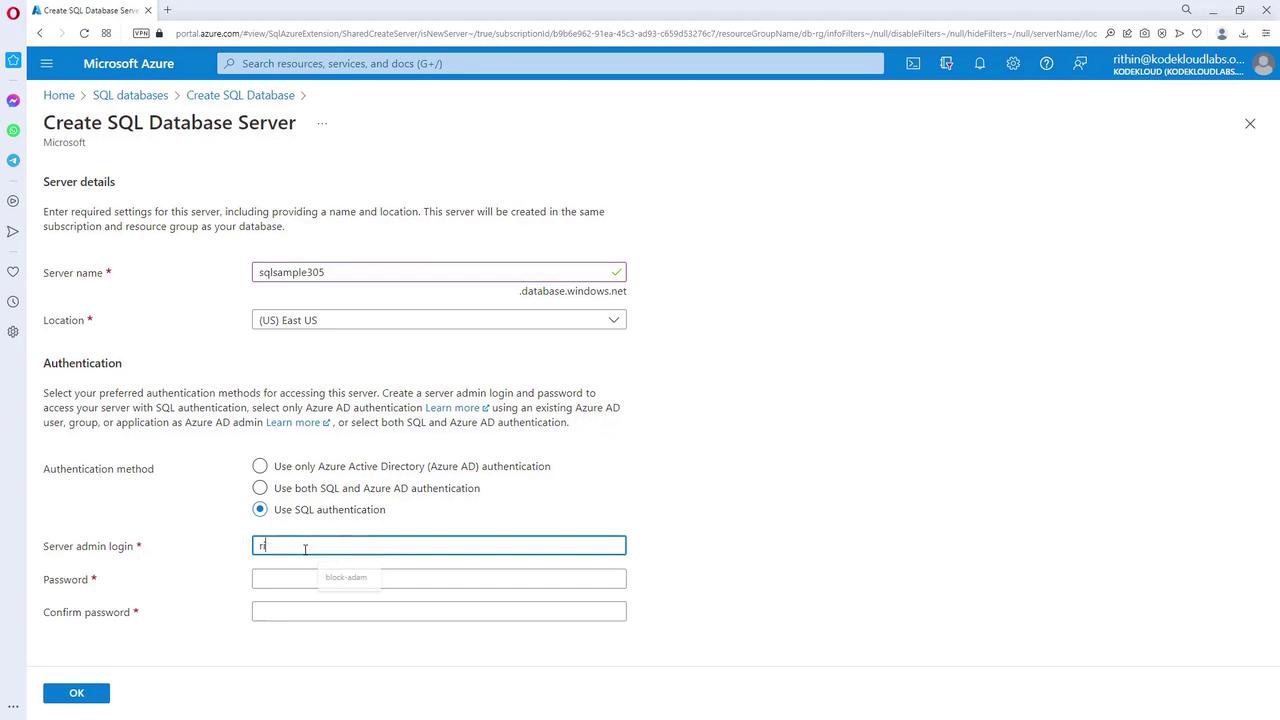The width and height of the screenshot is (1280, 720).
Task: Open the Azure help question mark
Action: point(1046,63)
